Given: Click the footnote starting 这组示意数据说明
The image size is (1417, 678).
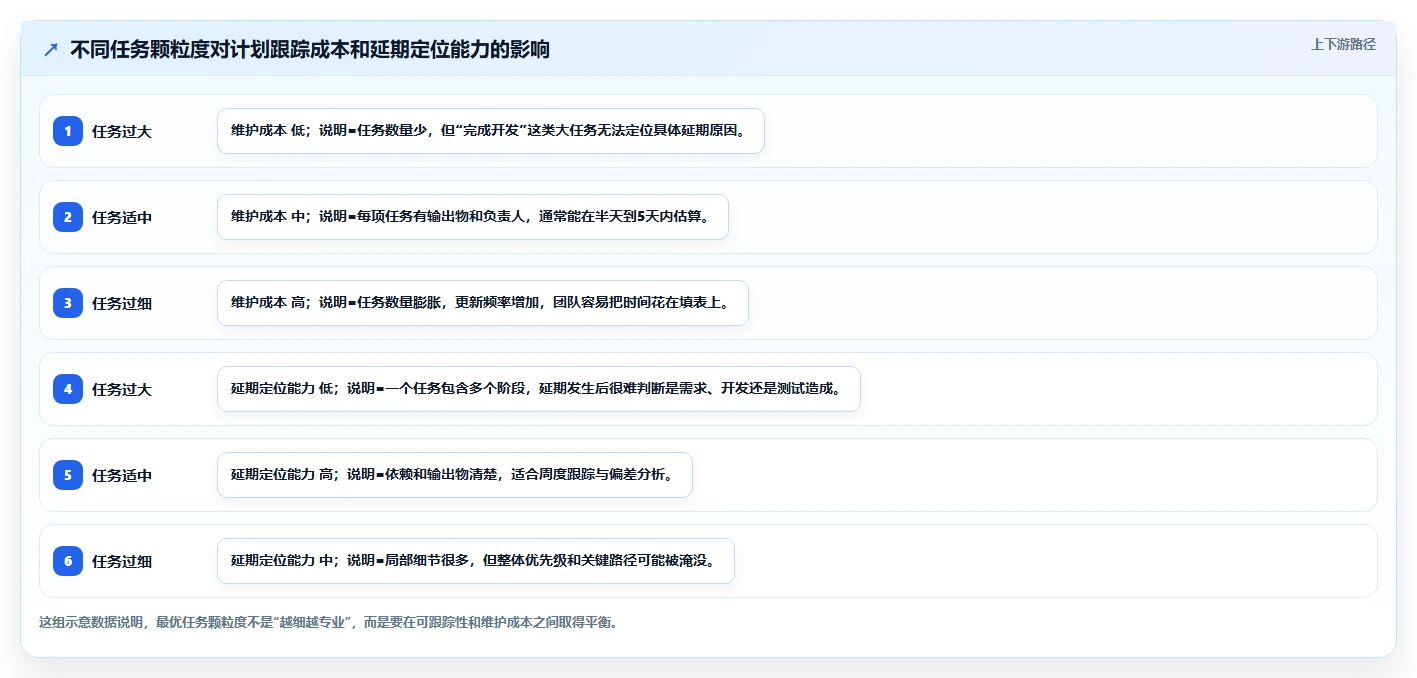Looking at the screenshot, I should click(x=329, y=622).
